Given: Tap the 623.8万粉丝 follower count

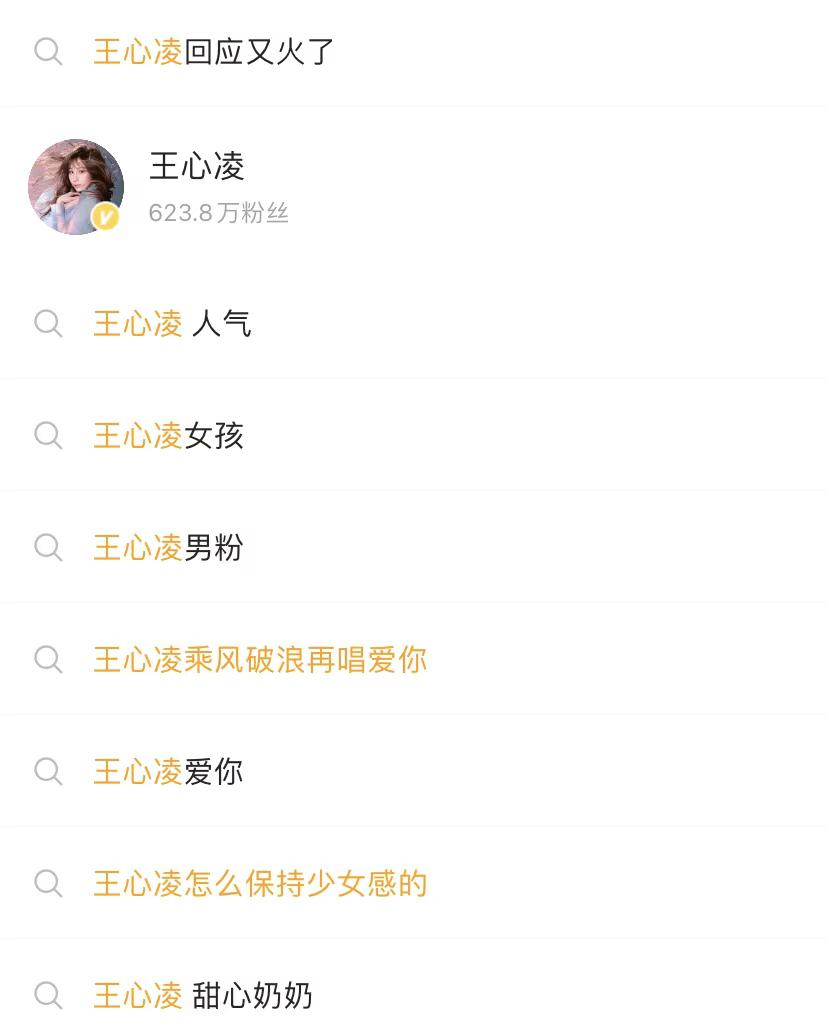Looking at the screenshot, I should pyautogui.click(x=218, y=213).
